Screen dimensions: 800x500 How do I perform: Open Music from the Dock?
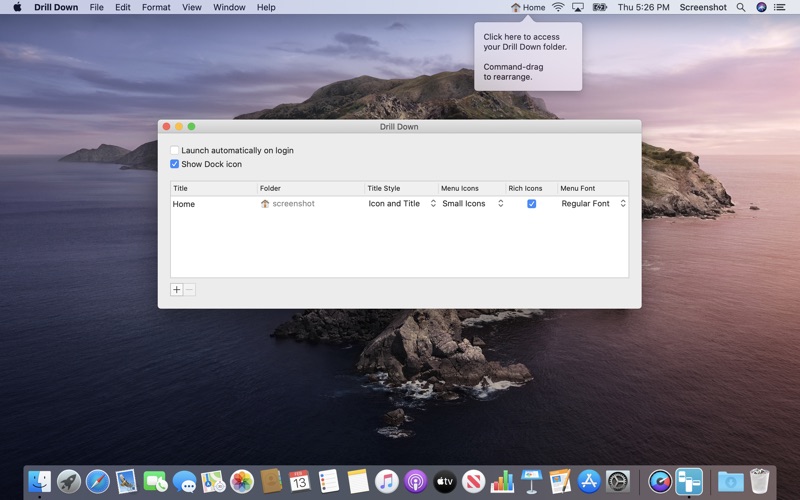pos(387,481)
